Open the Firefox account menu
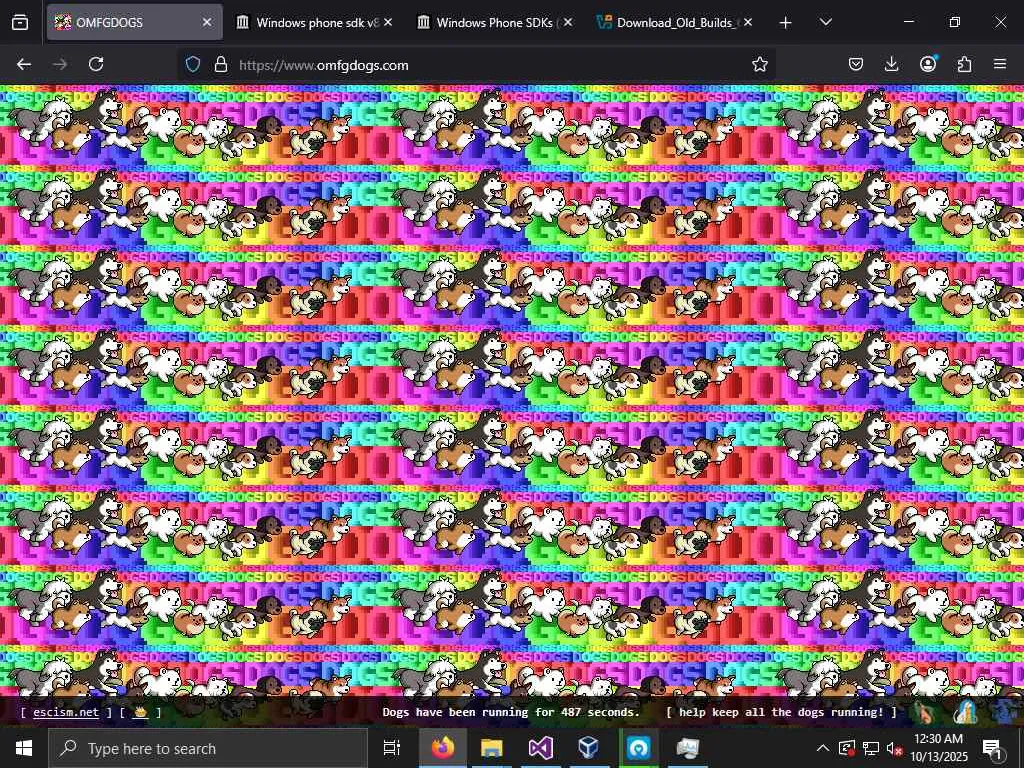 coord(928,64)
